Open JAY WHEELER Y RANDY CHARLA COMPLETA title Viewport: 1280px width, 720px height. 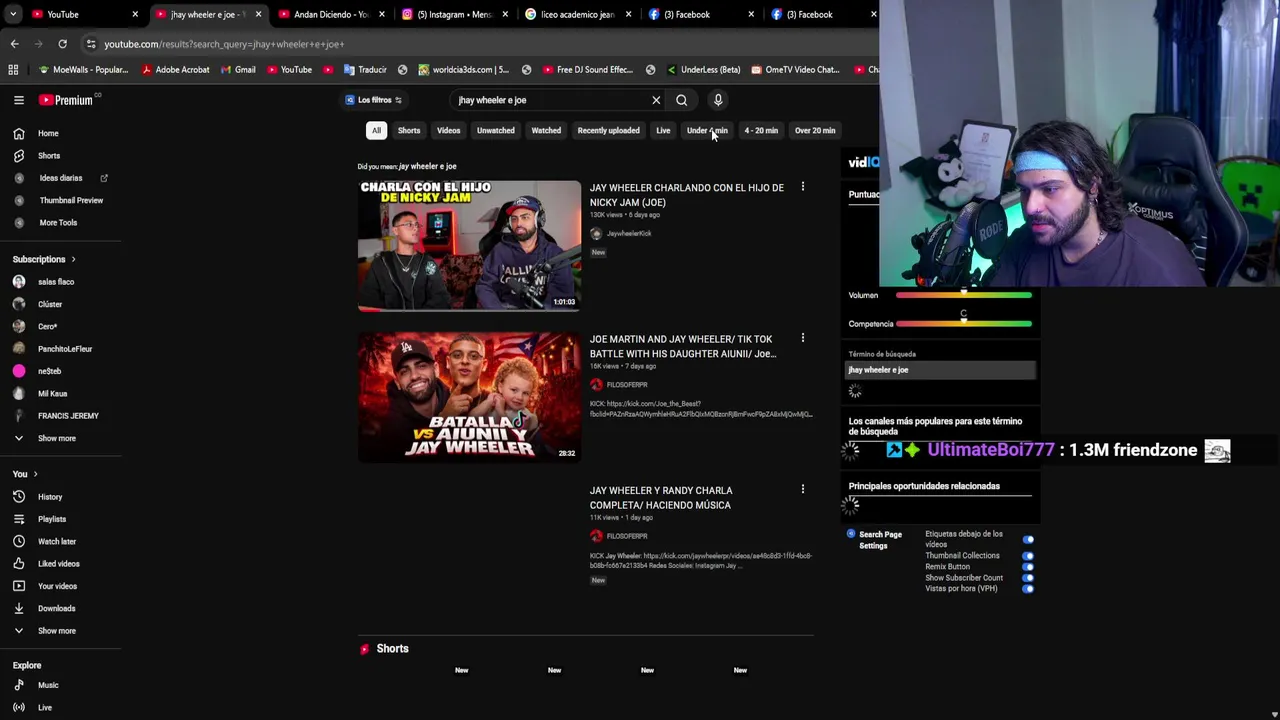click(661, 498)
